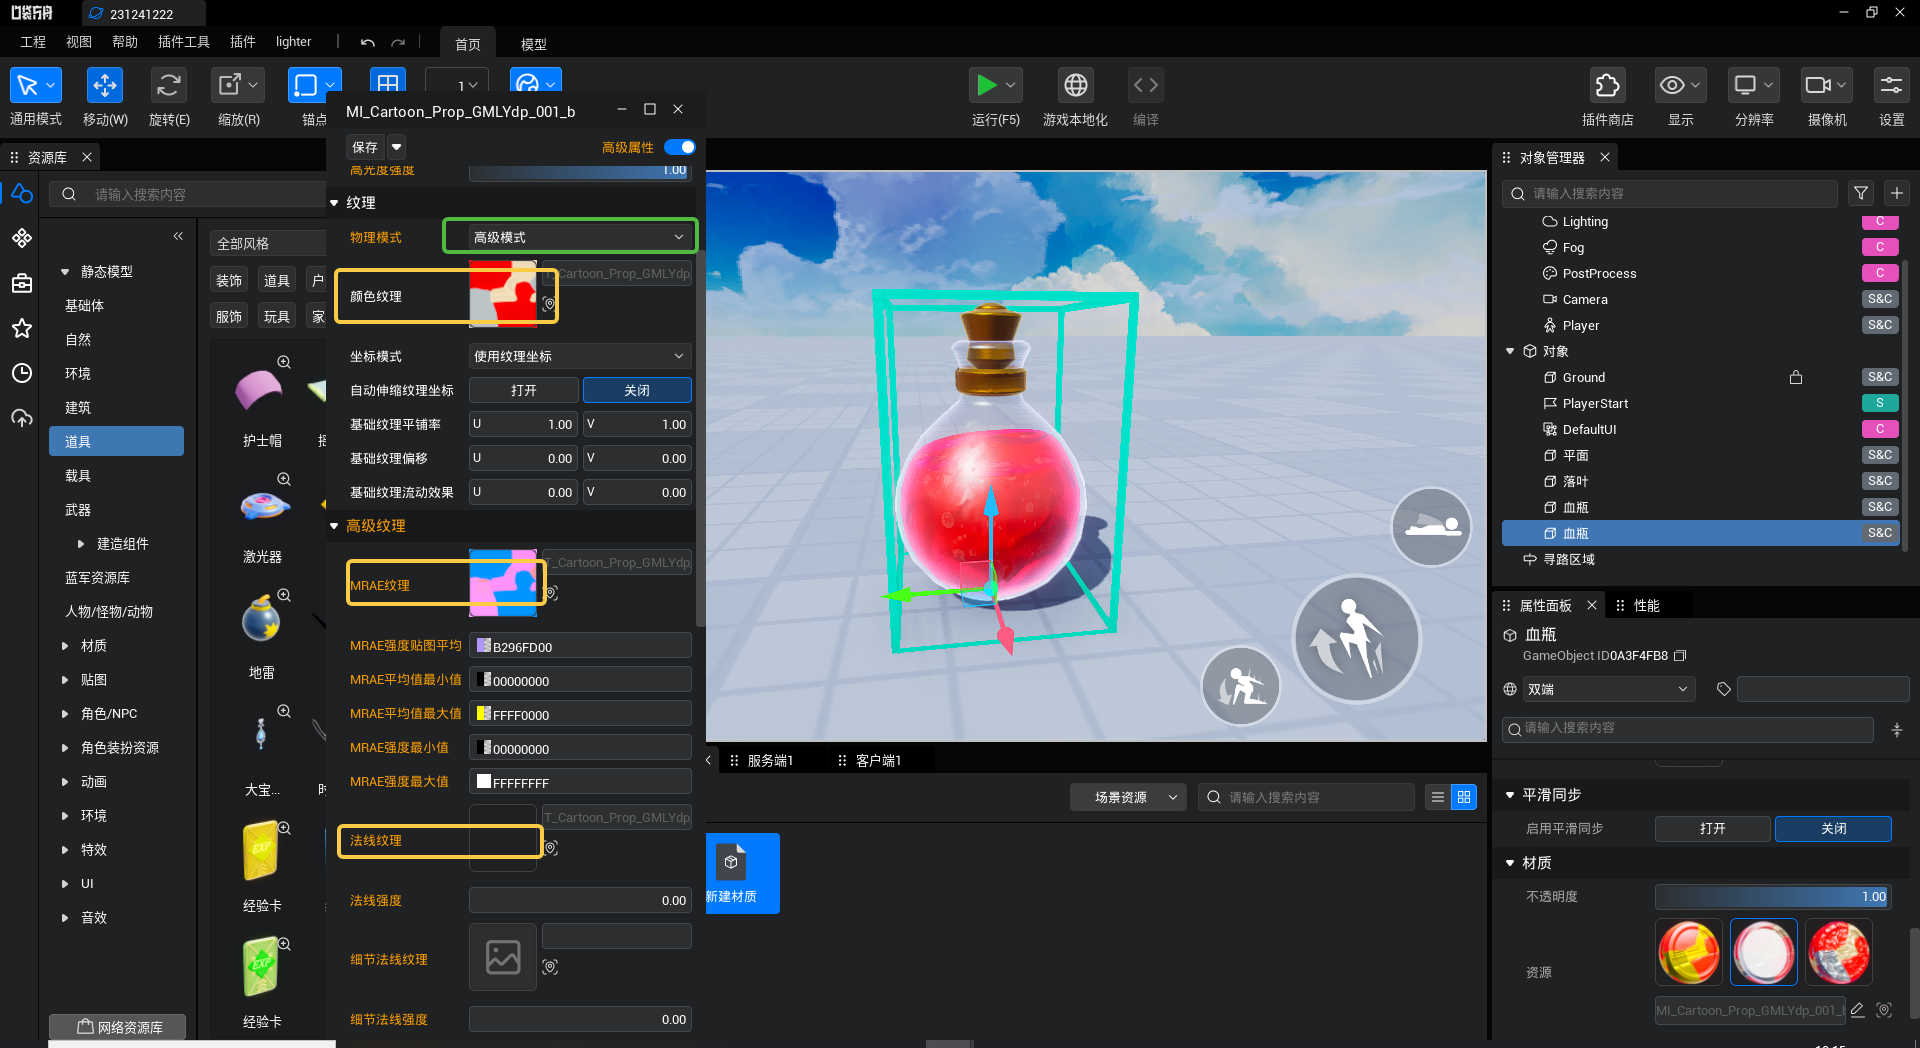Screen dimensions: 1920x1048
Task: Open the 插件工具 menu
Action: (184, 42)
